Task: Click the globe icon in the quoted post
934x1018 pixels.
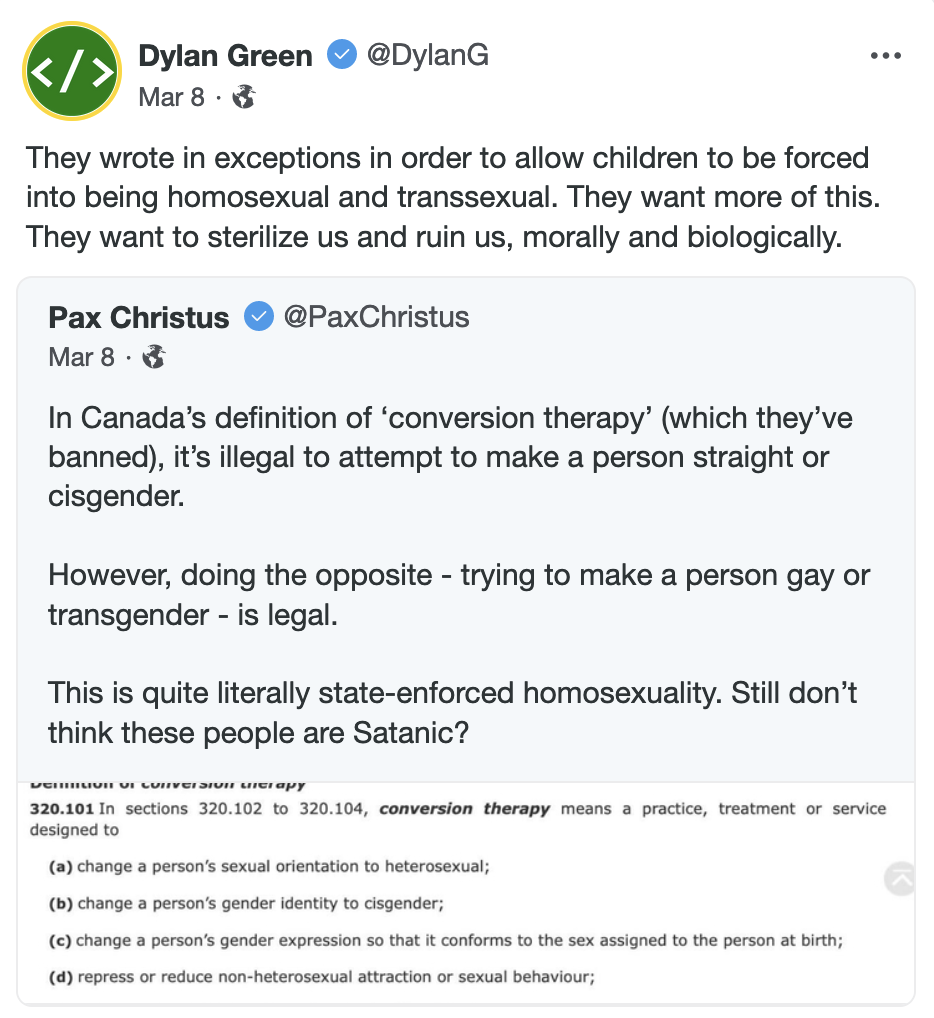Action: pyautogui.click(x=154, y=357)
